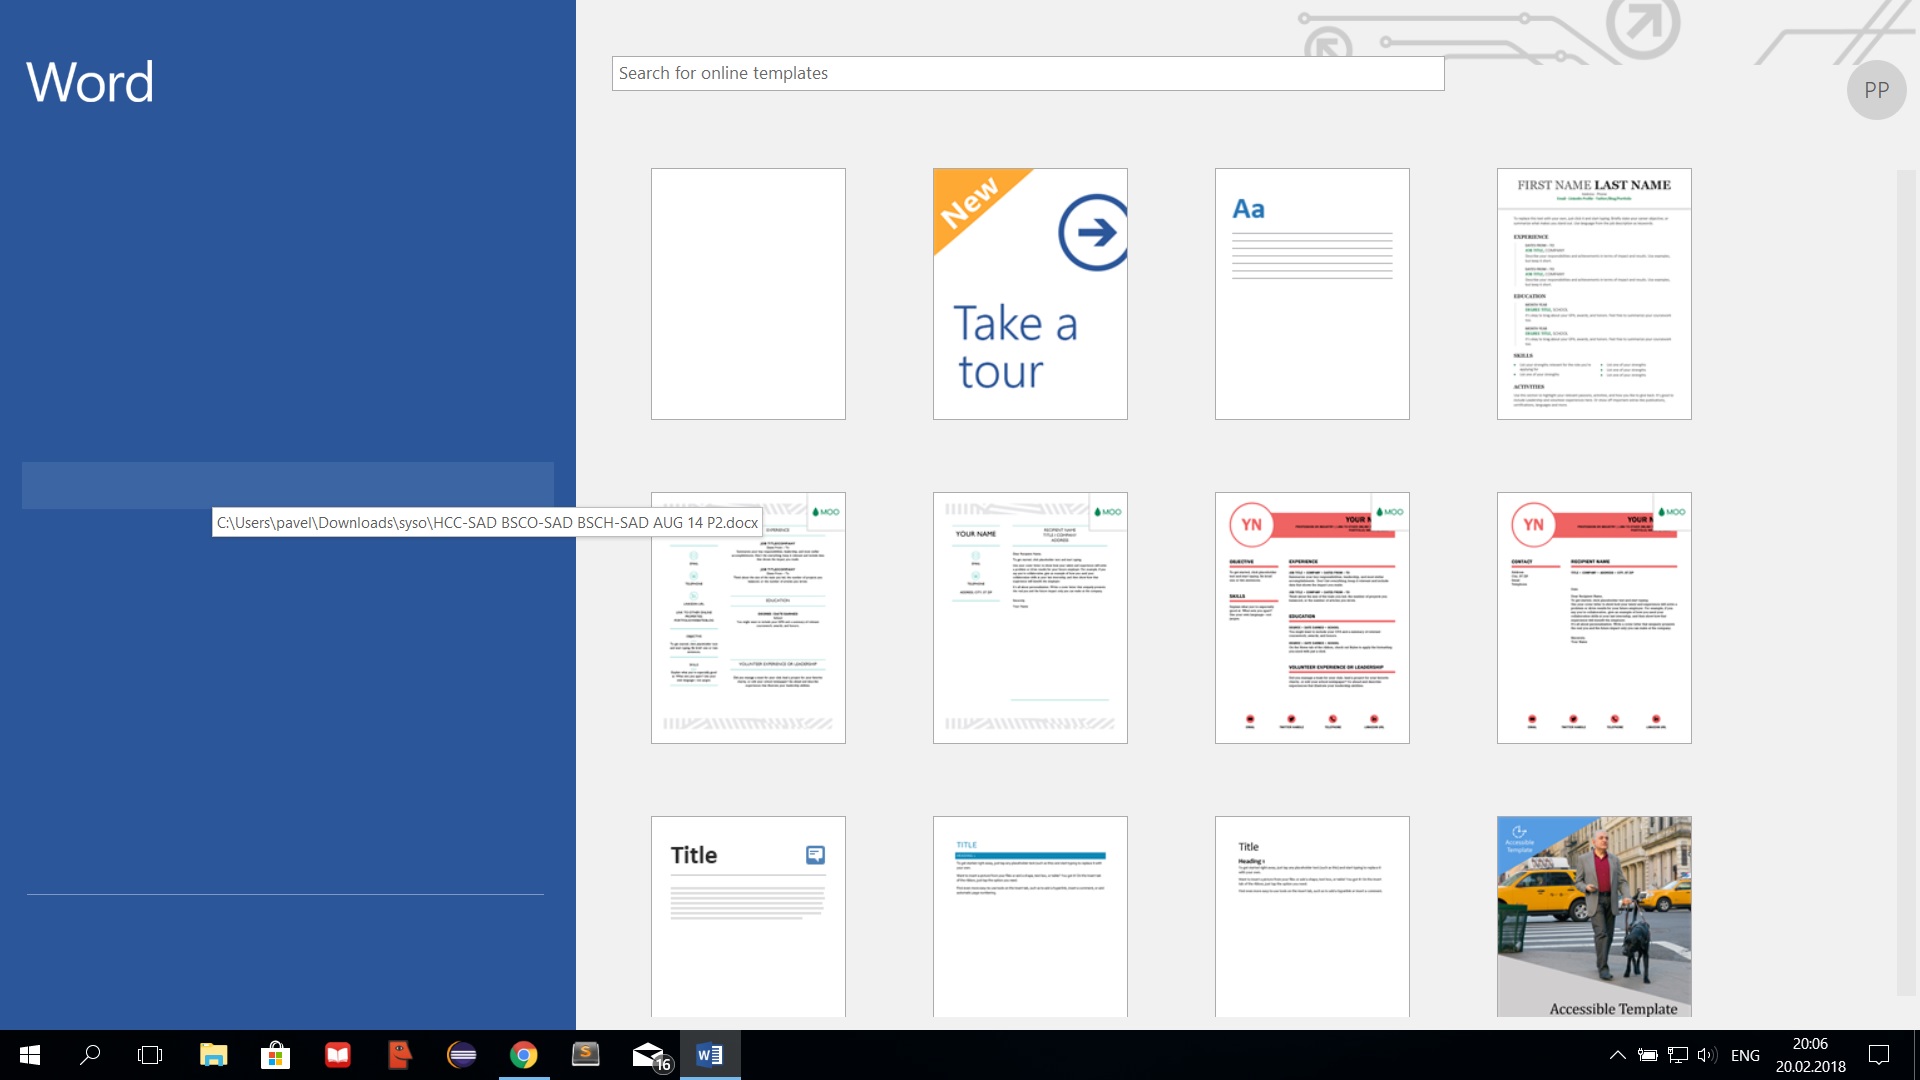Click the template gallery vertical scrollbar
The image size is (1920, 1080).
1906,582
